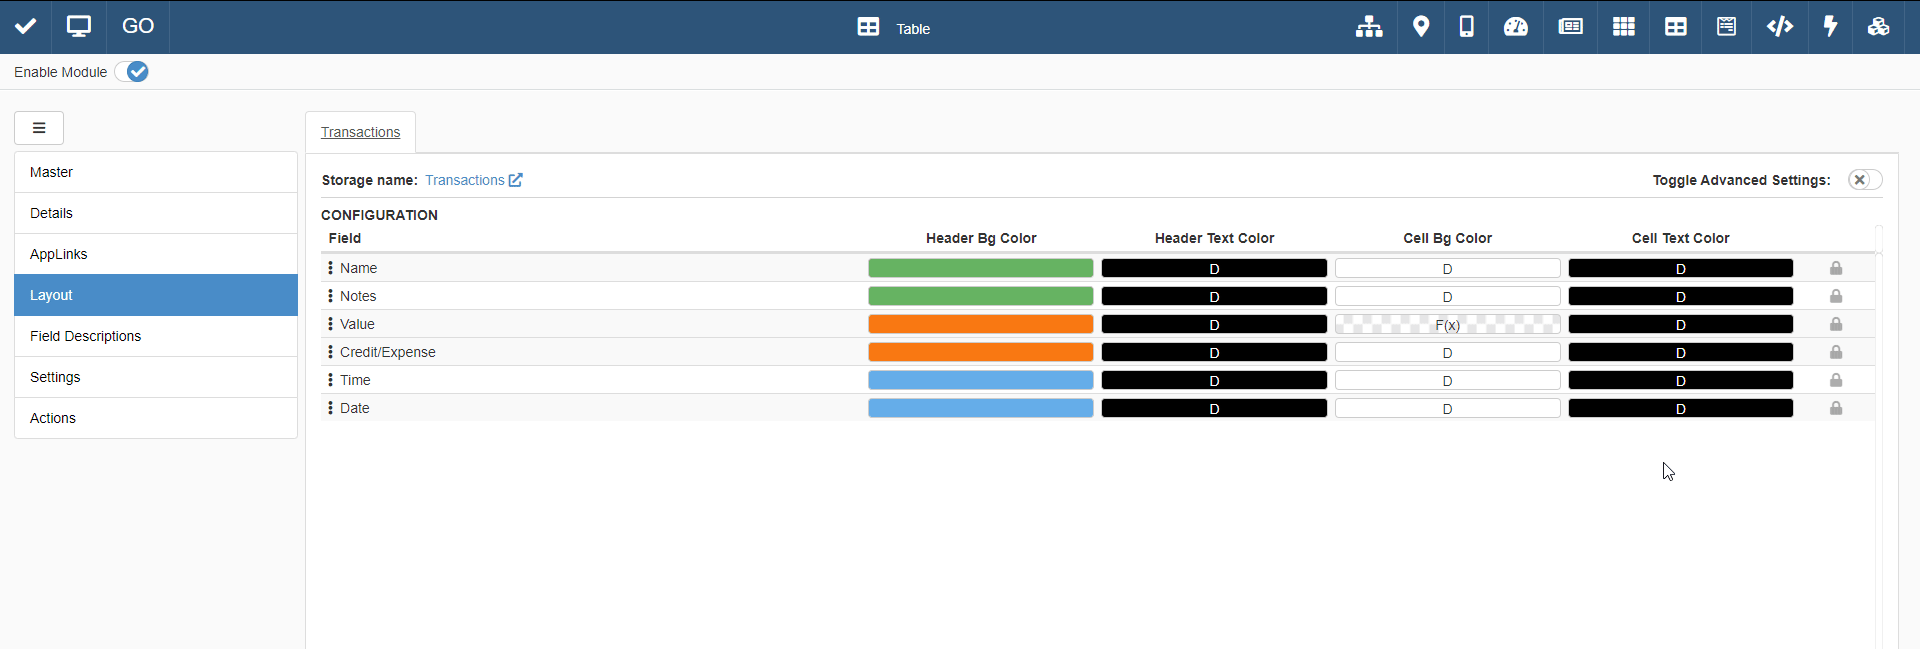The height and width of the screenshot is (649, 1920).
Task: Open the sitemap hierarchy icon
Action: coord(1369,27)
